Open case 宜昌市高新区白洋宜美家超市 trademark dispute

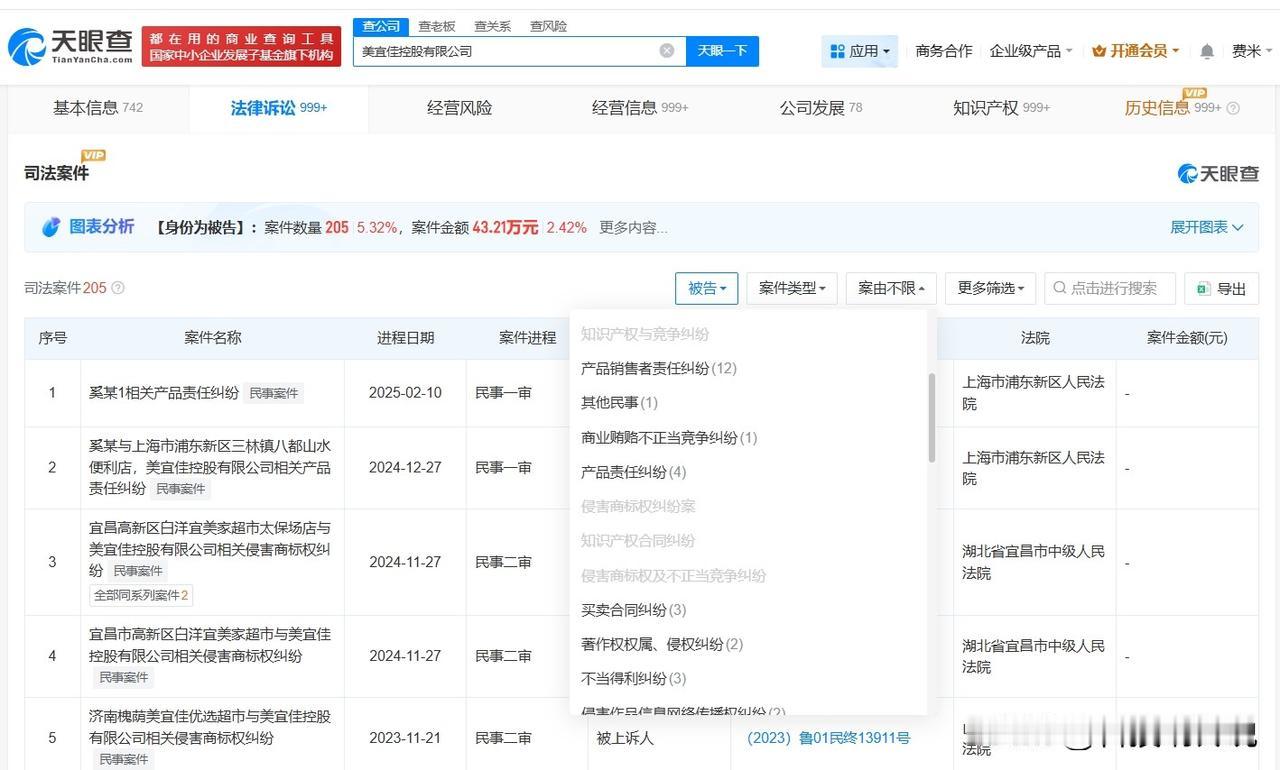(x=210, y=645)
